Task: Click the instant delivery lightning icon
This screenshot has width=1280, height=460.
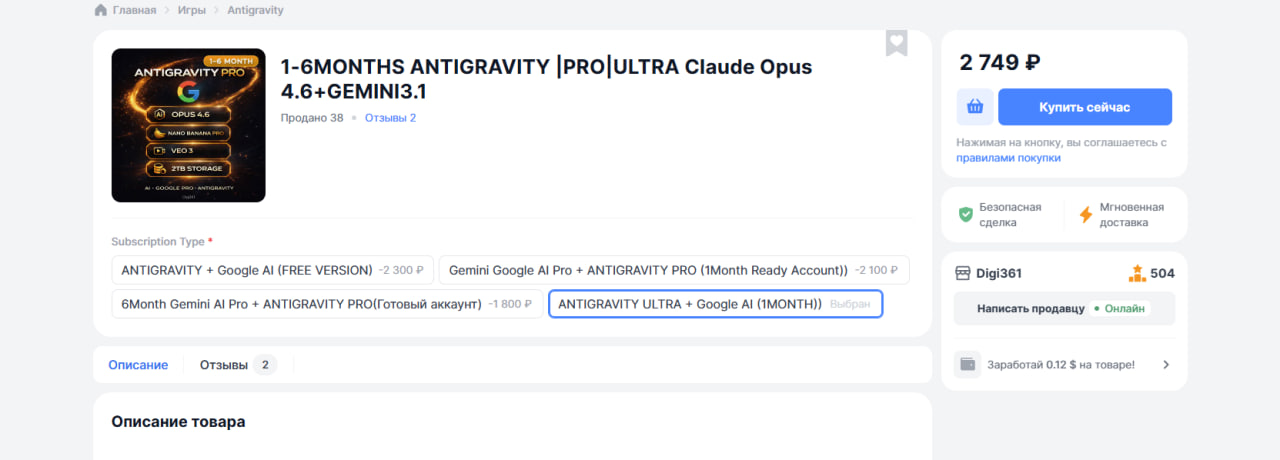Action: click(1086, 214)
